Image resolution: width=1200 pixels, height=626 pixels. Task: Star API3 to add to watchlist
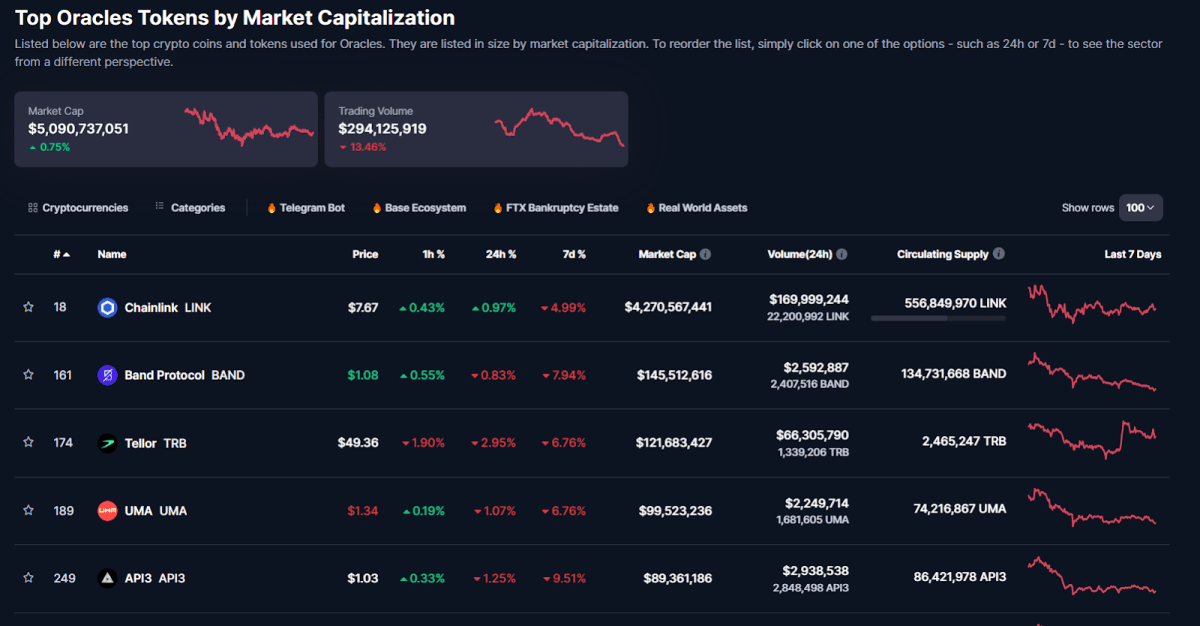pos(28,578)
